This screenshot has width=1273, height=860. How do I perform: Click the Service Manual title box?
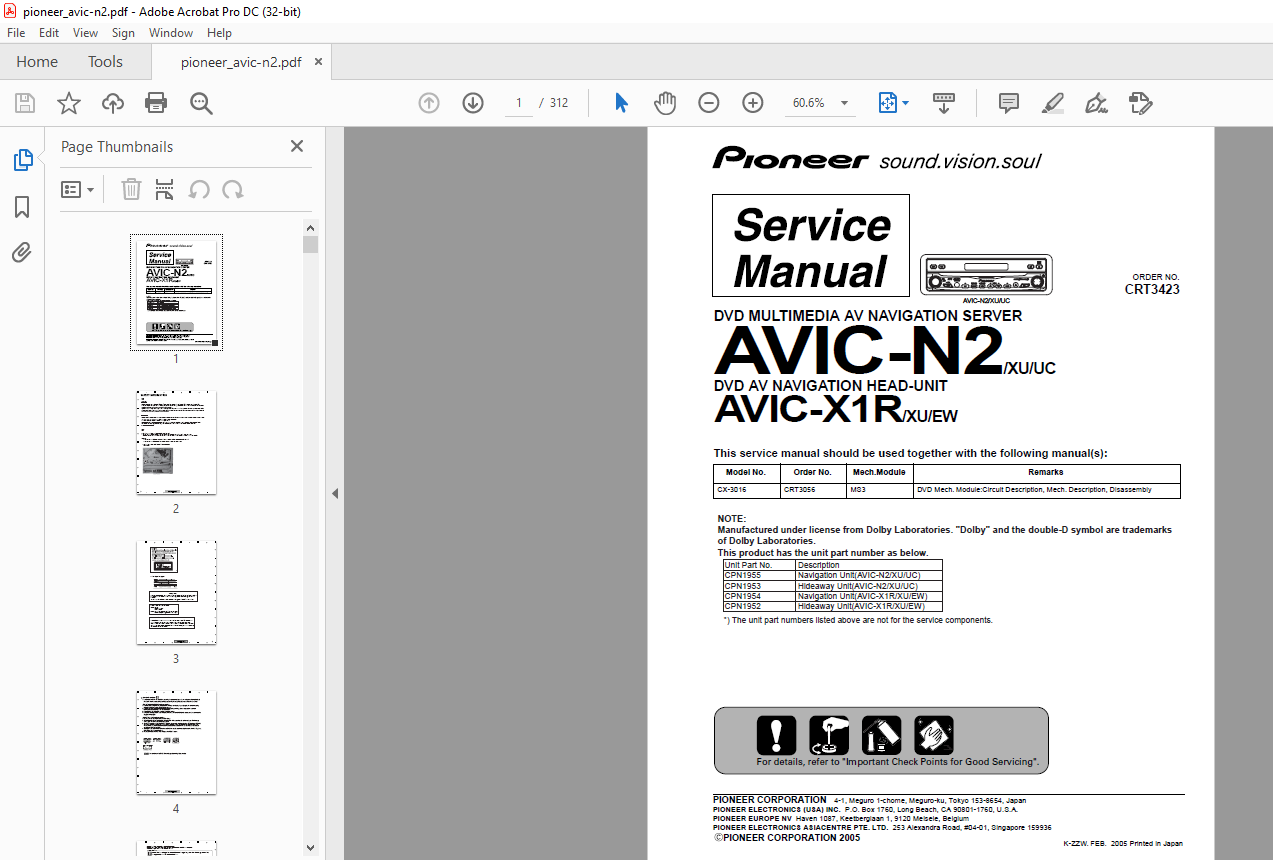(x=811, y=246)
